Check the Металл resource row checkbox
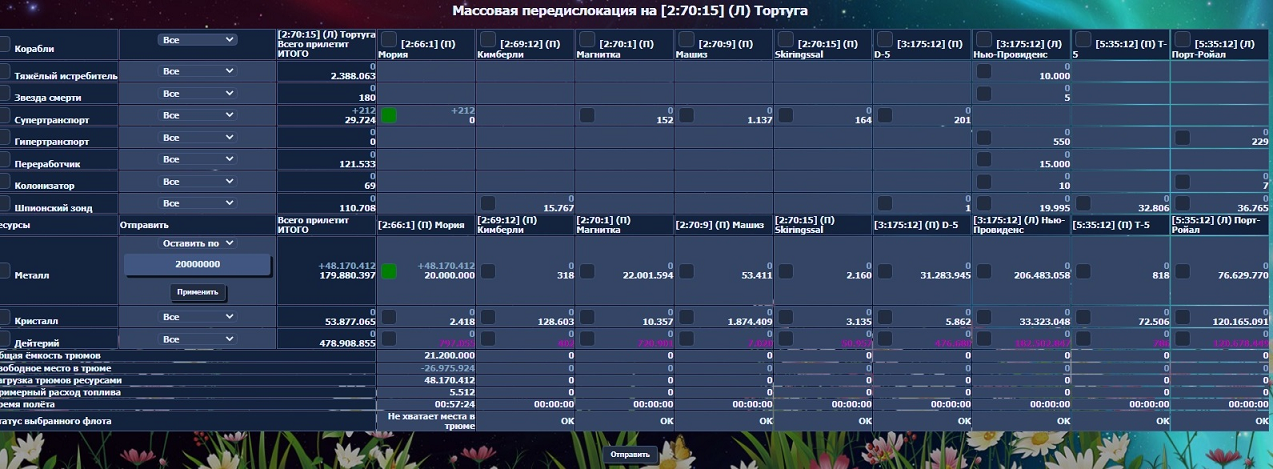 pyautogui.click(x=5, y=271)
